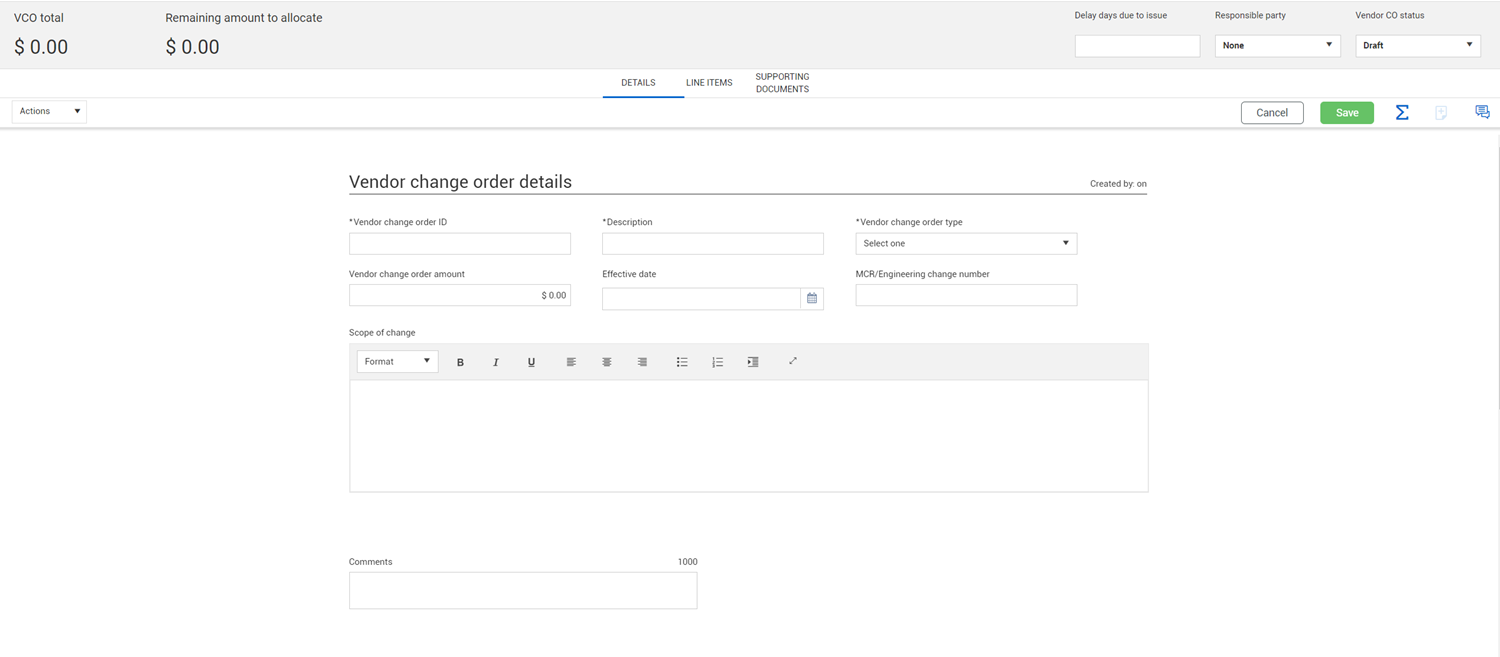
Task: Click the green Save button
Action: point(1346,113)
